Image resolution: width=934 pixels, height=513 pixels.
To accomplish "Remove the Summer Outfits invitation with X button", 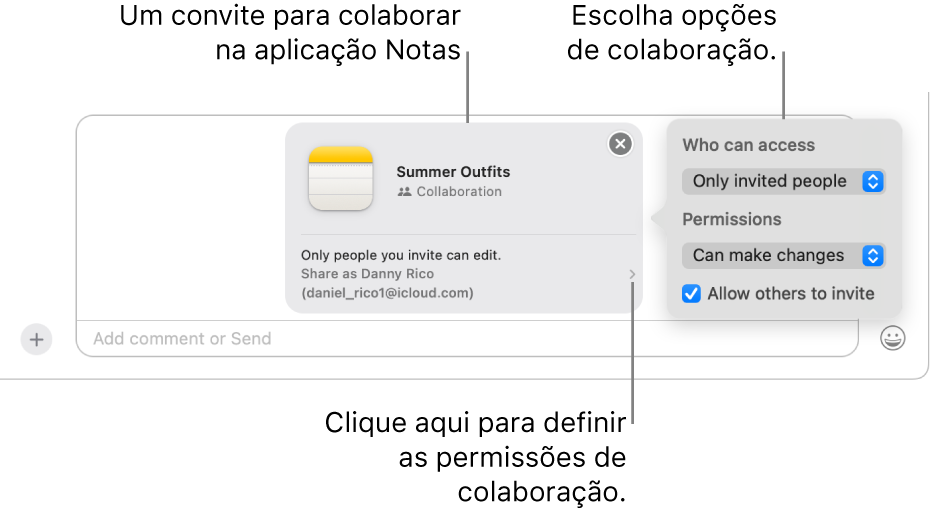I will (620, 144).
